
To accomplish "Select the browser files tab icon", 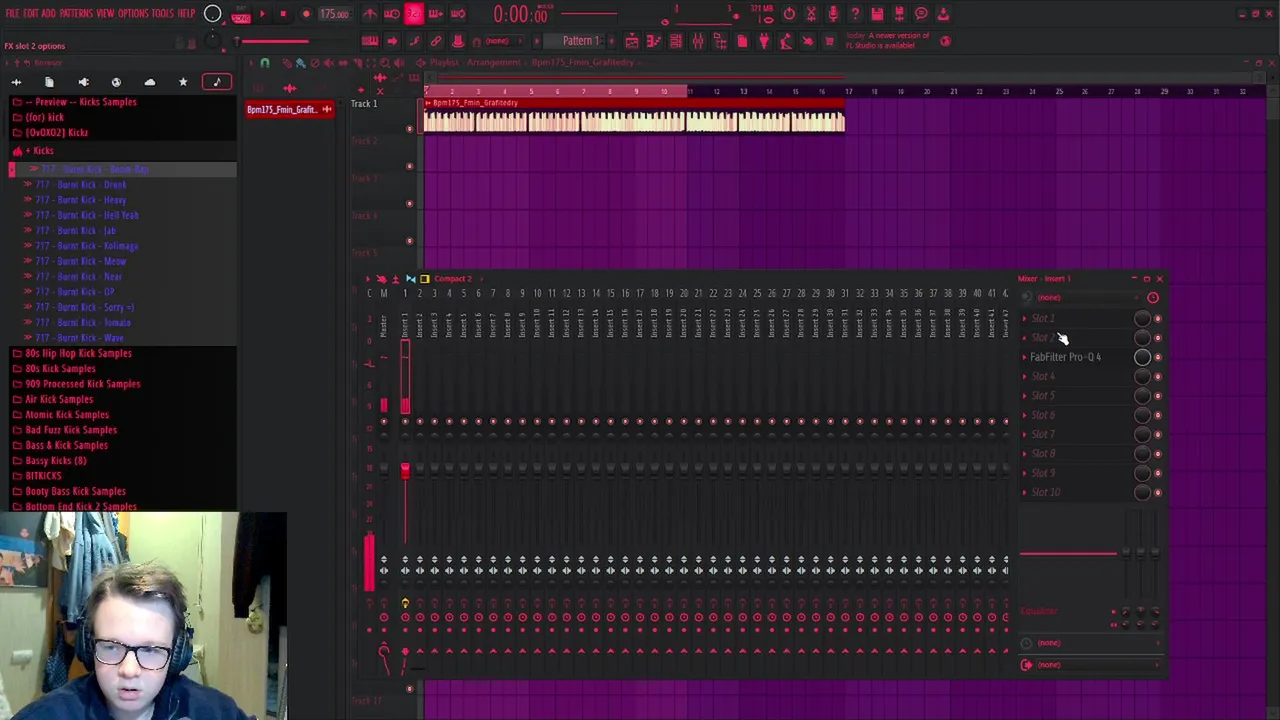I will tap(49, 82).
